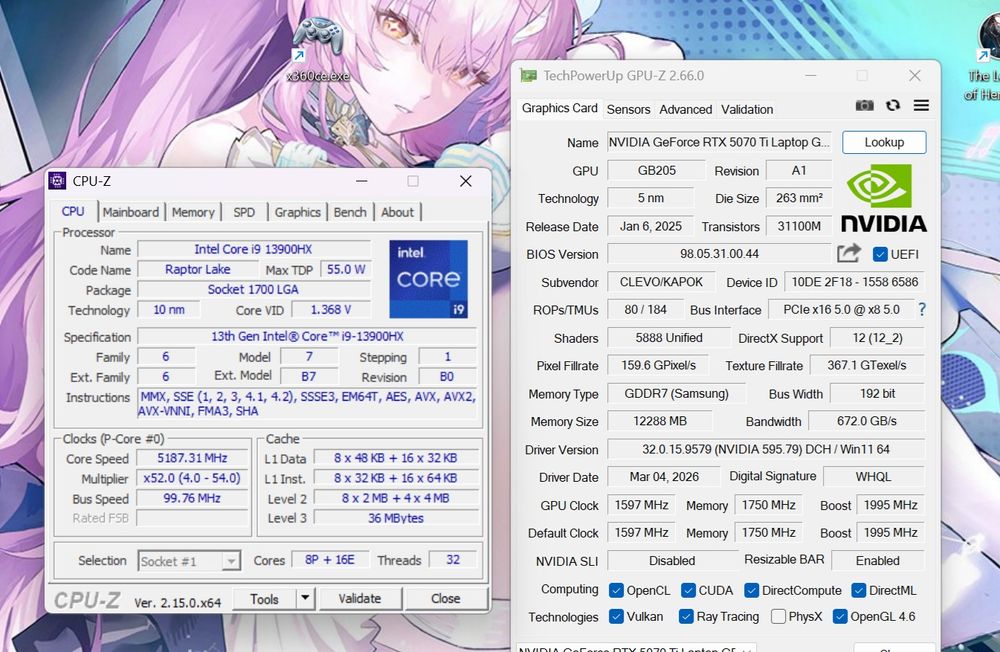Switch to Sensors tab in GPU-Z
This screenshot has height=652, width=1000.
(x=628, y=109)
